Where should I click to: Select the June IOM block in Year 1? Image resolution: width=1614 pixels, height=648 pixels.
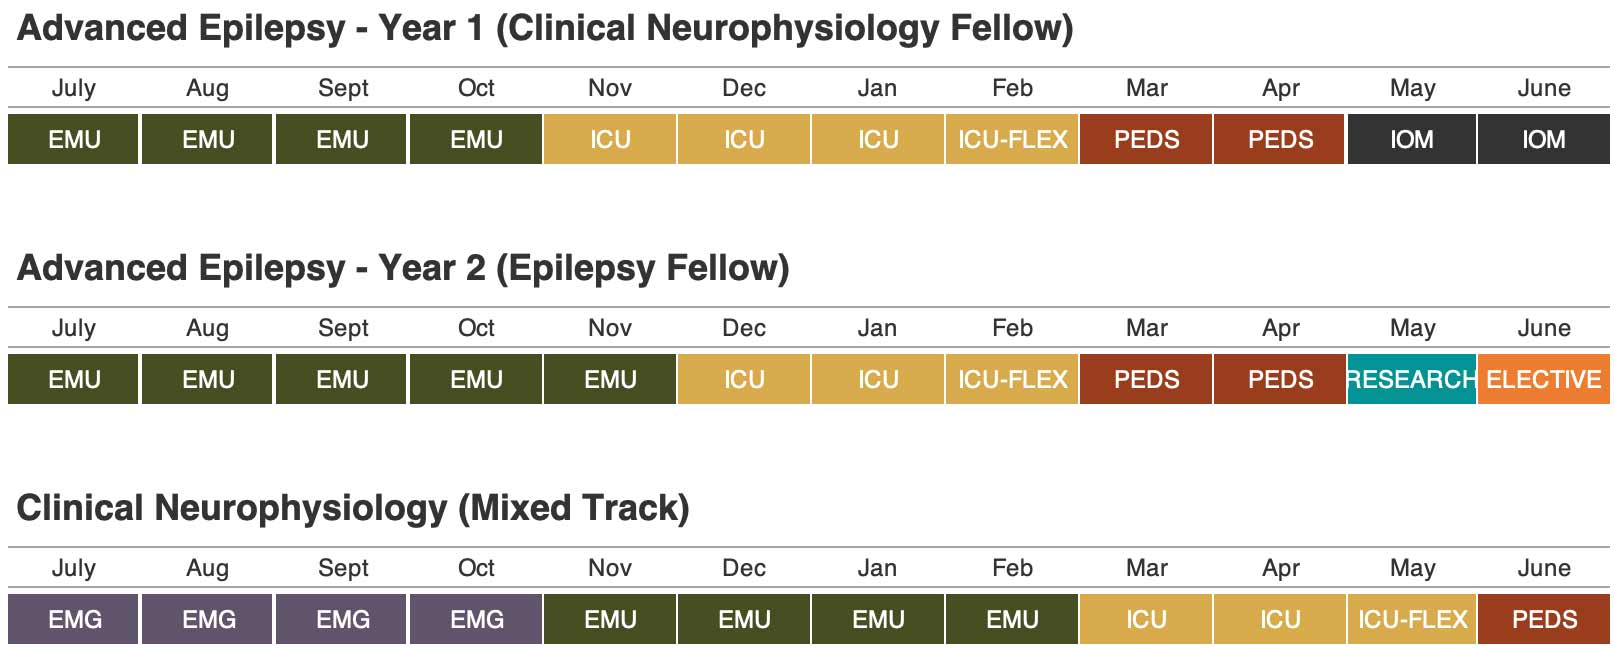coord(1544,139)
